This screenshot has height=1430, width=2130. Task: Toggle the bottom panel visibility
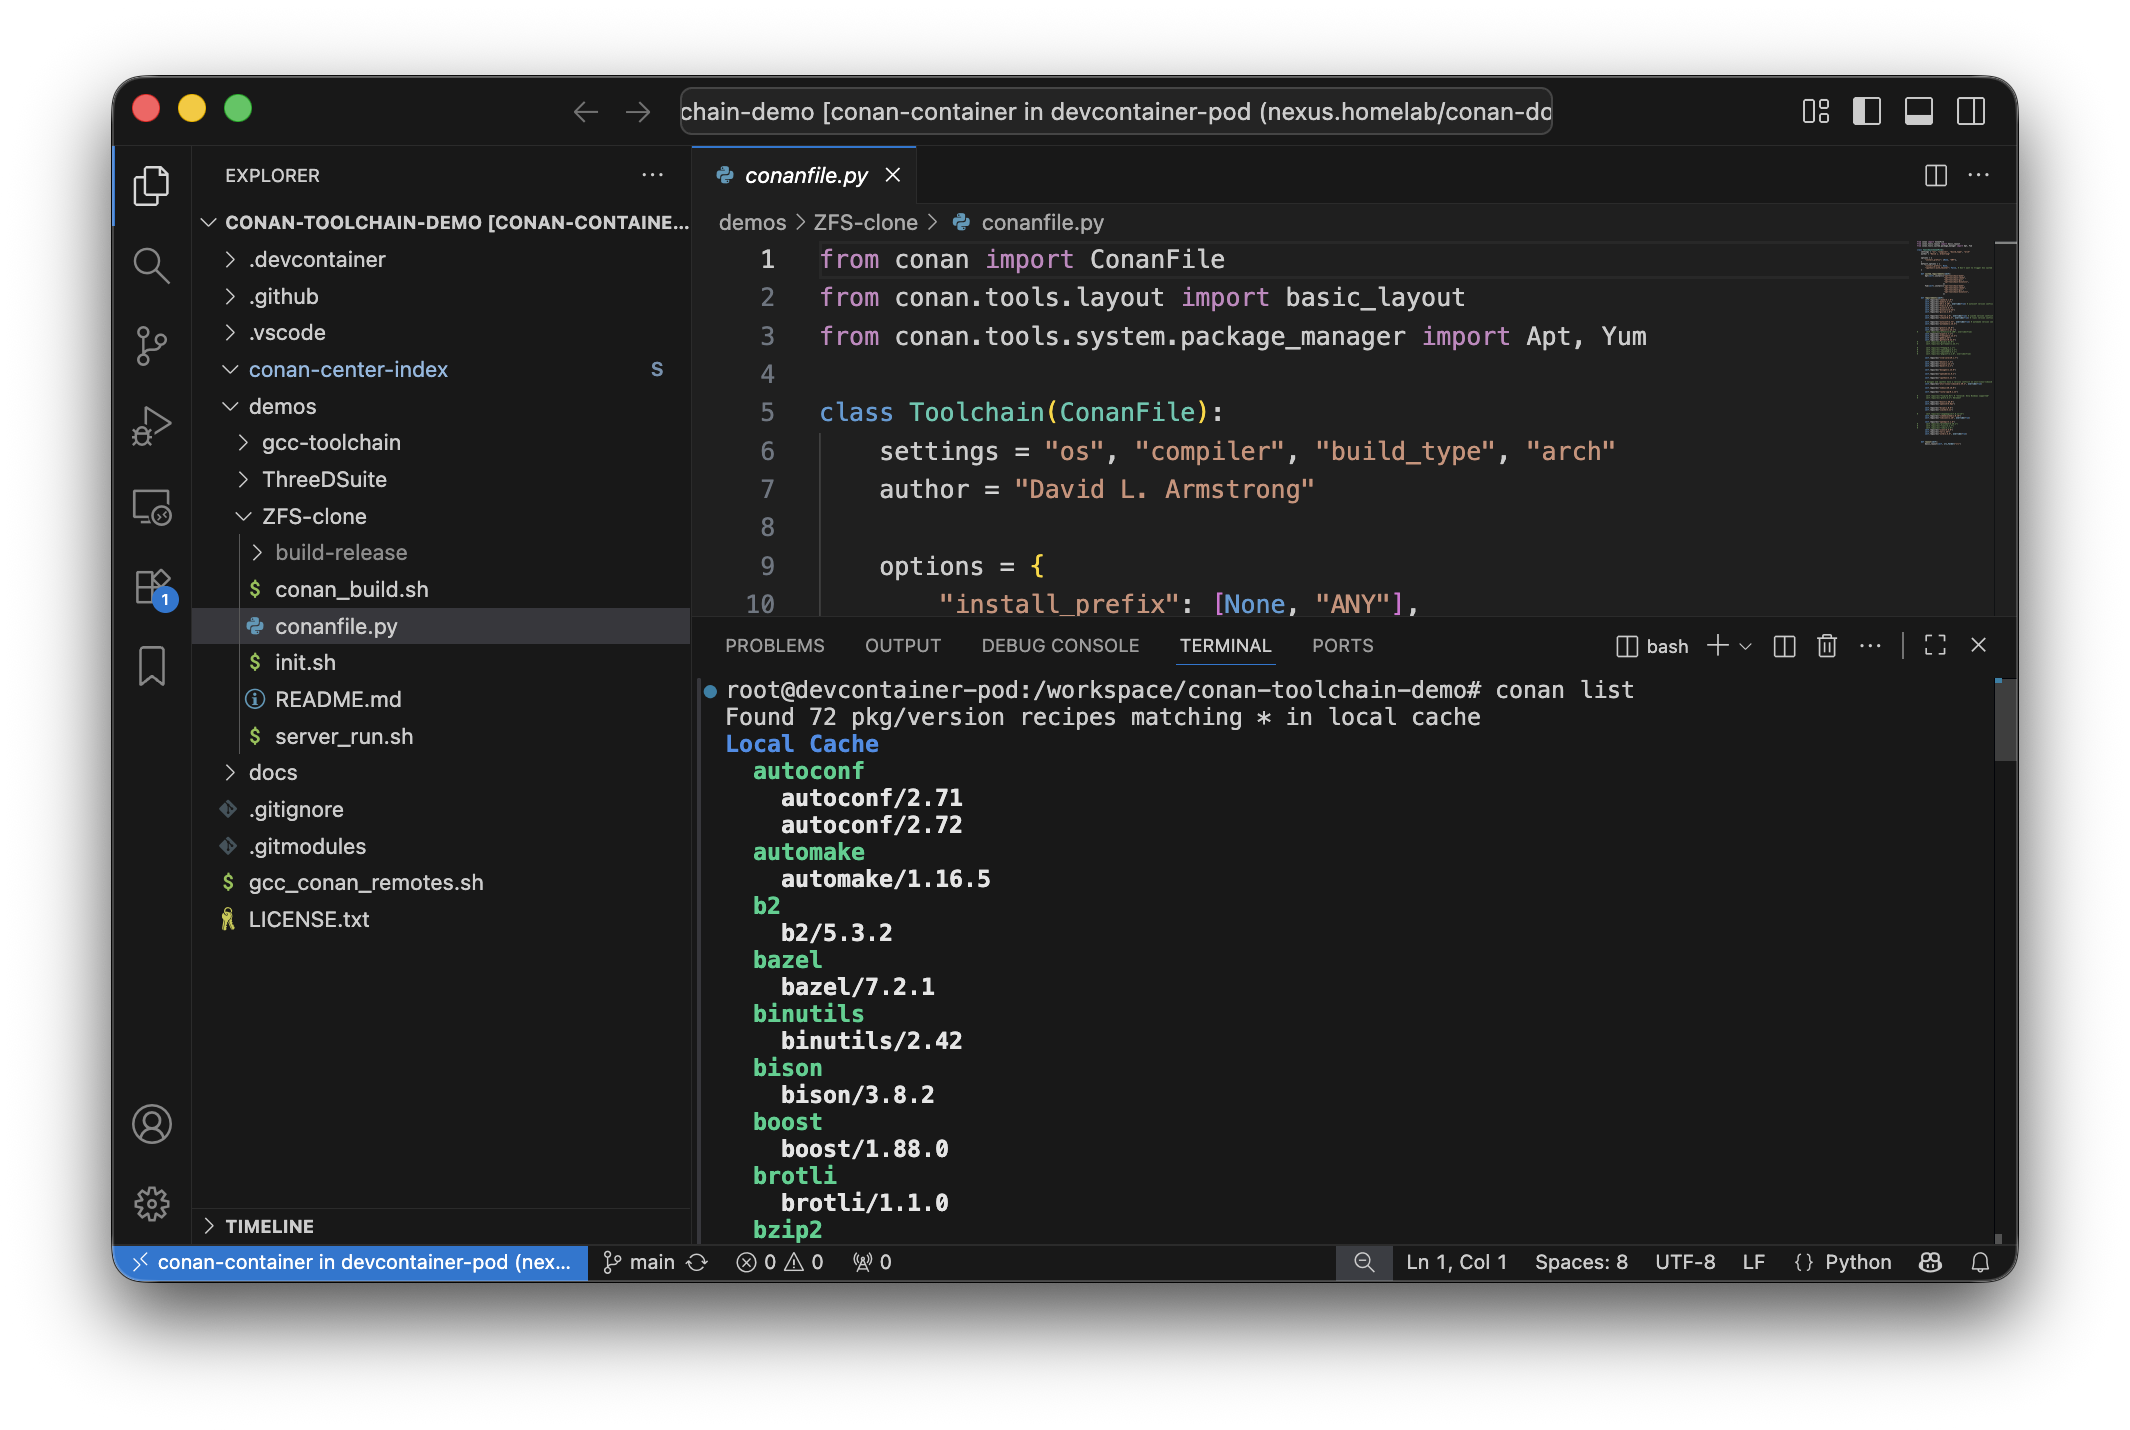pyautogui.click(x=1918, y=111)
